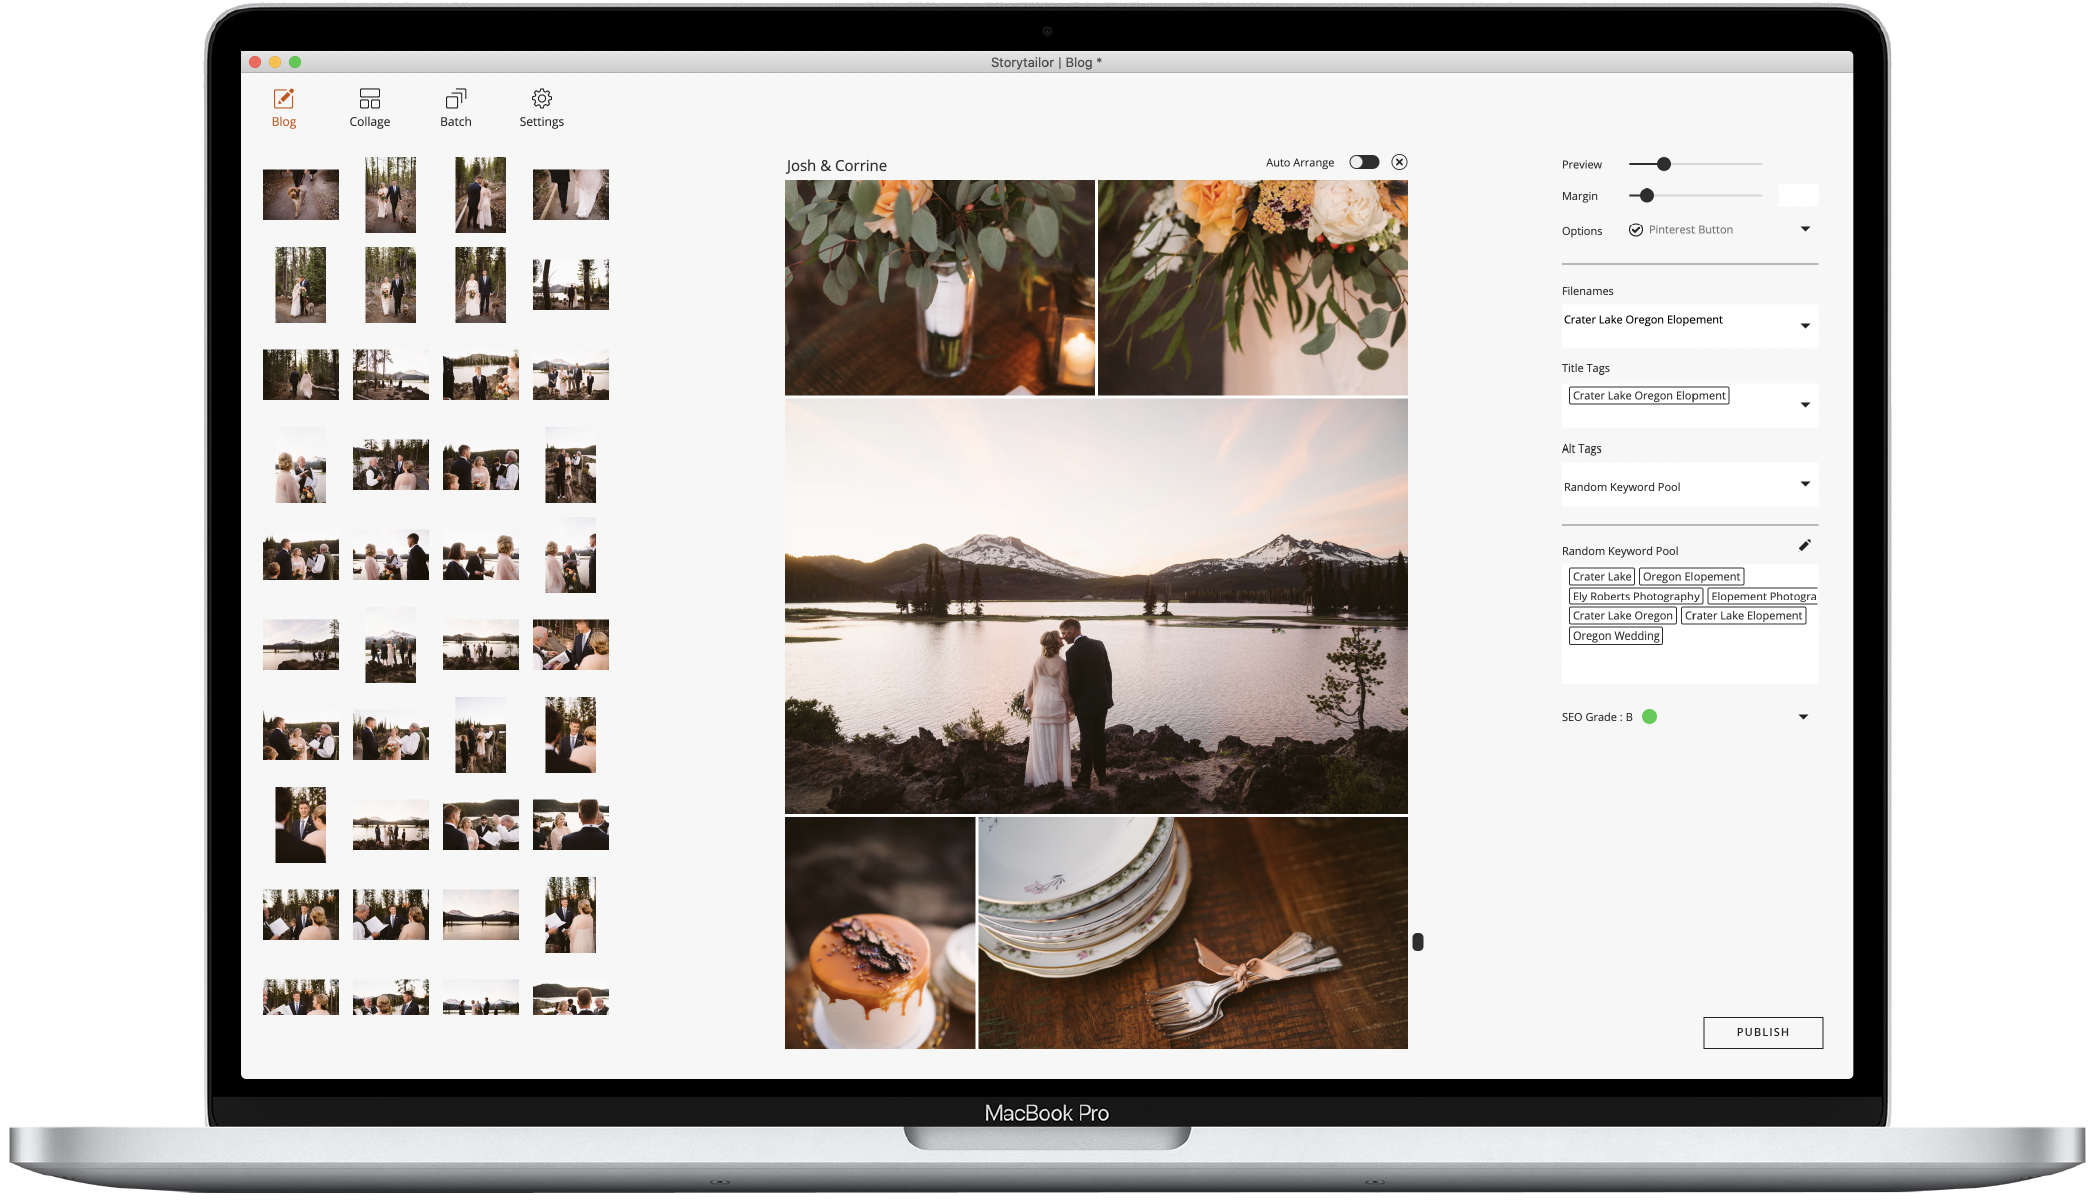Screen dimensions: 2096x1201
Task: Select the sunset lake couple photo
Action: coord(1096,606)
